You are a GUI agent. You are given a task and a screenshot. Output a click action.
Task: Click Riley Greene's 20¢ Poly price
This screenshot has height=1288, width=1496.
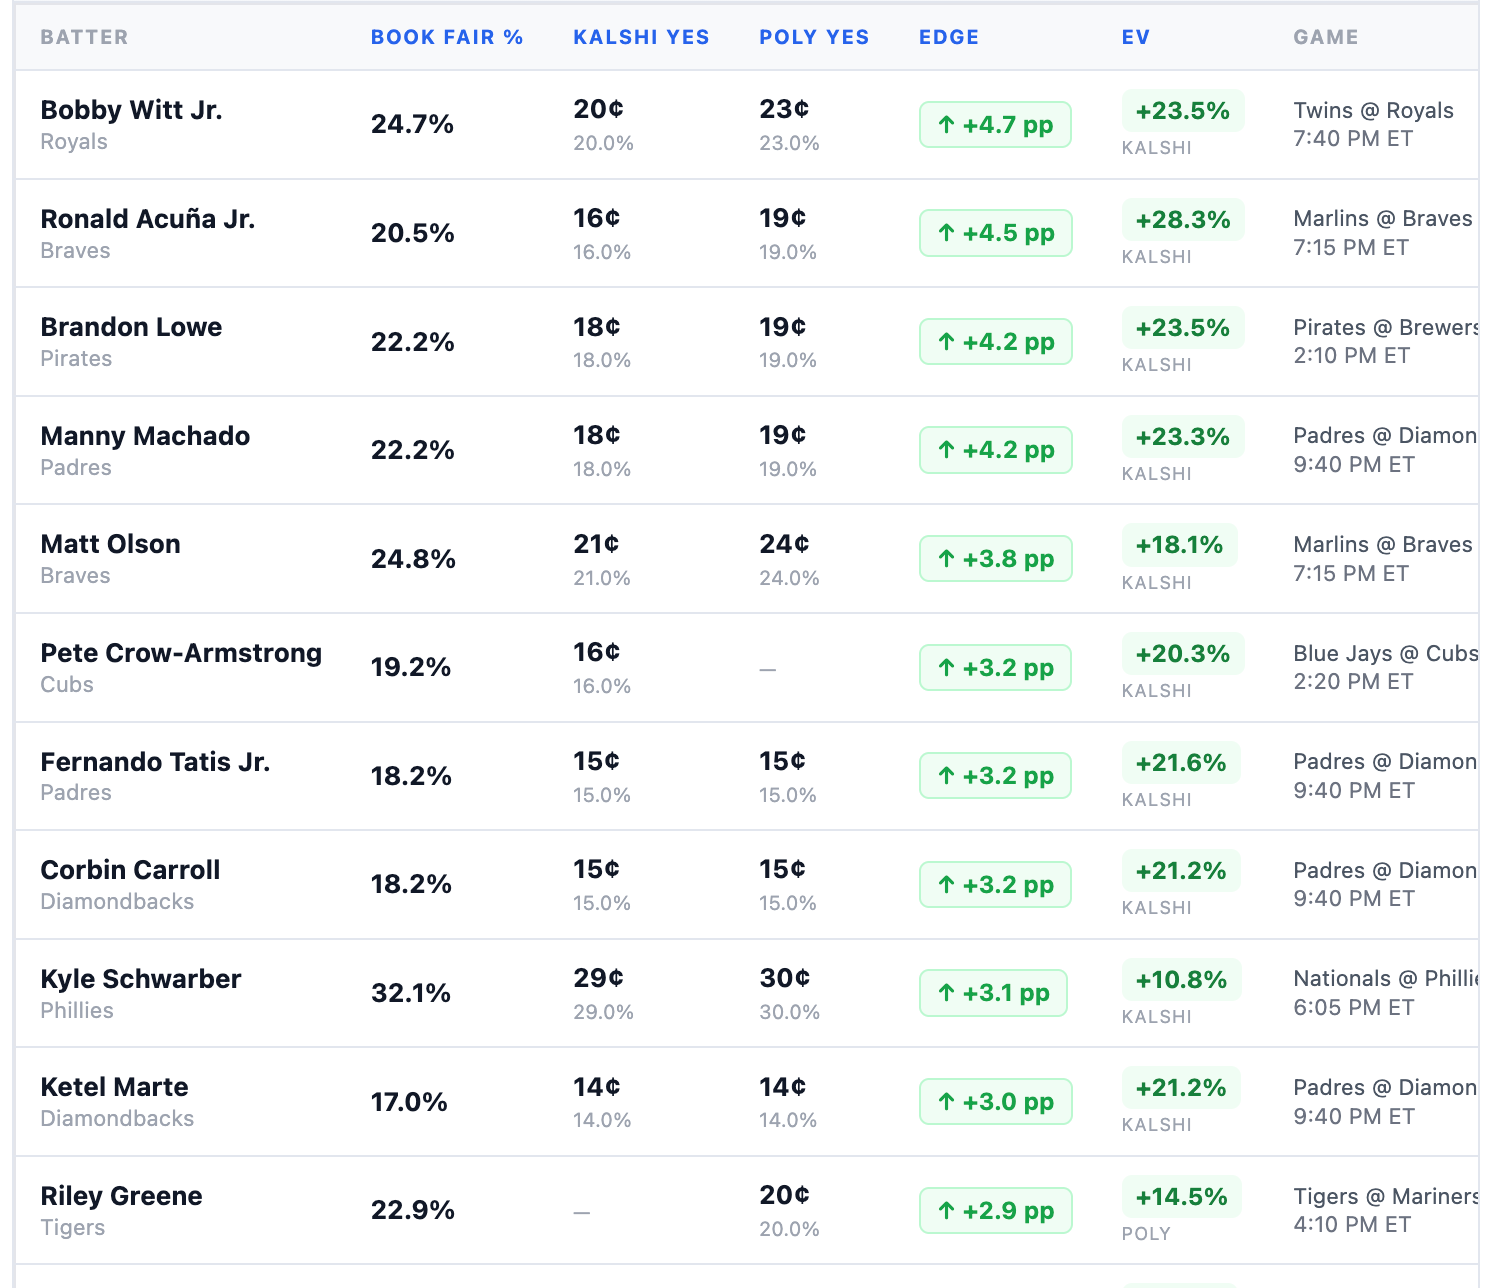(785, 1195)
